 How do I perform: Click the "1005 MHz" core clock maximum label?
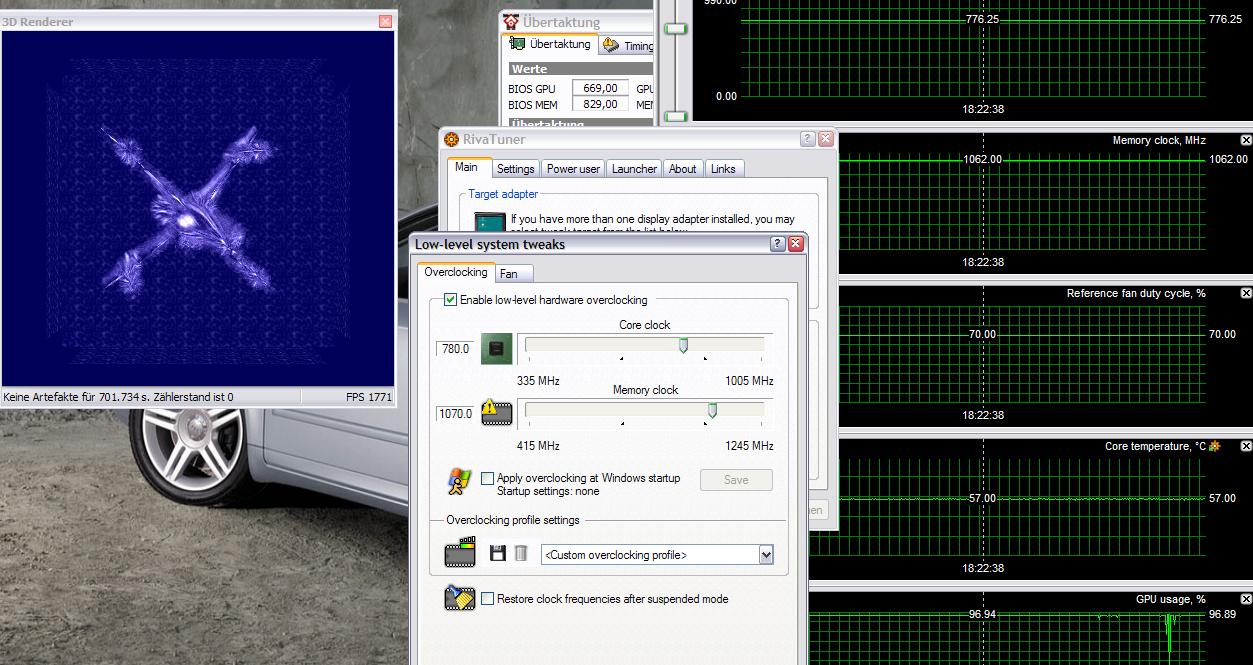click(x=749, y=381)
